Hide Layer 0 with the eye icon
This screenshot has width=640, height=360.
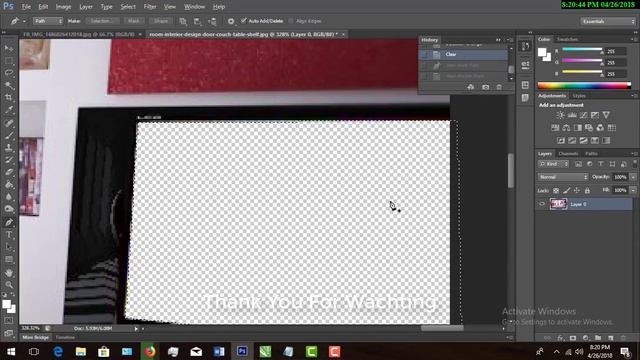[x=542, y=204]
